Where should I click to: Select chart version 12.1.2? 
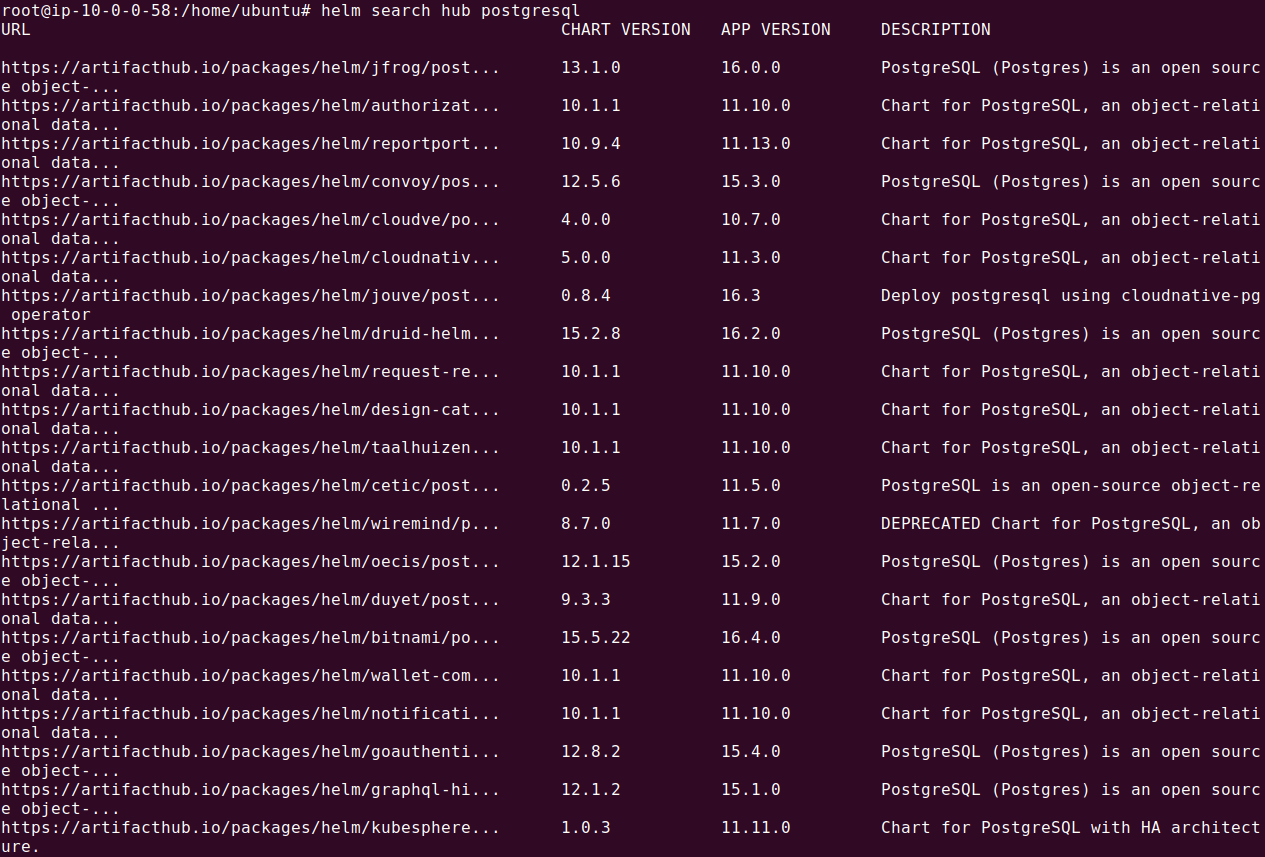click(591, 790)
